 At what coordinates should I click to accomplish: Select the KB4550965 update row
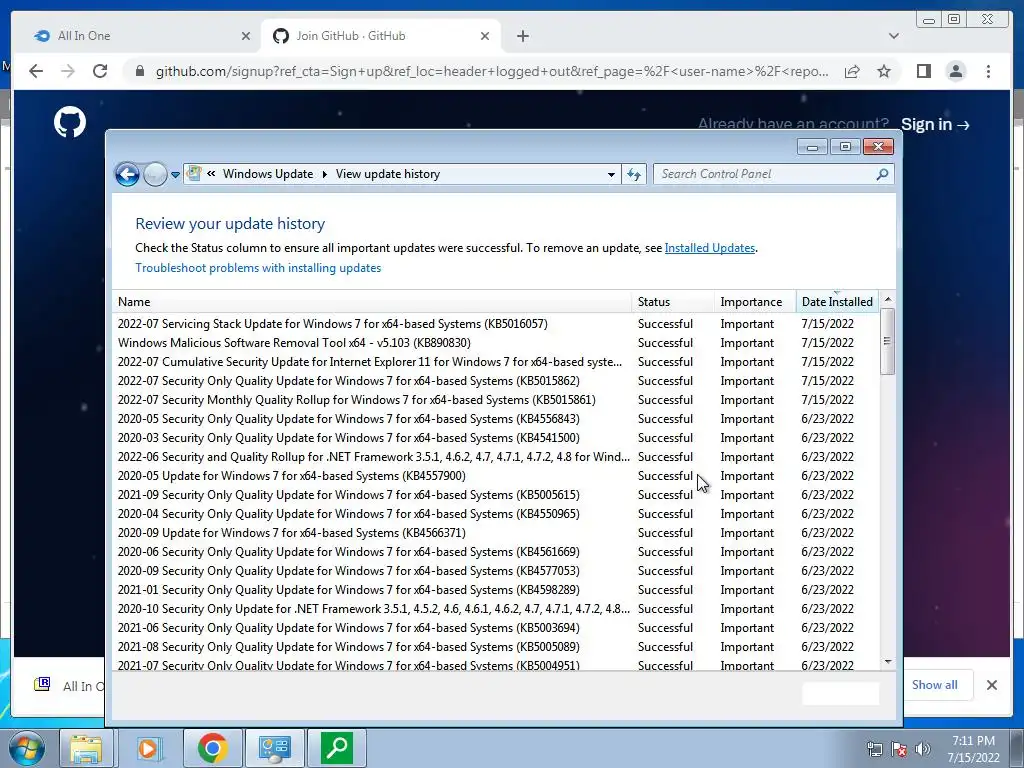coord(495,514)
